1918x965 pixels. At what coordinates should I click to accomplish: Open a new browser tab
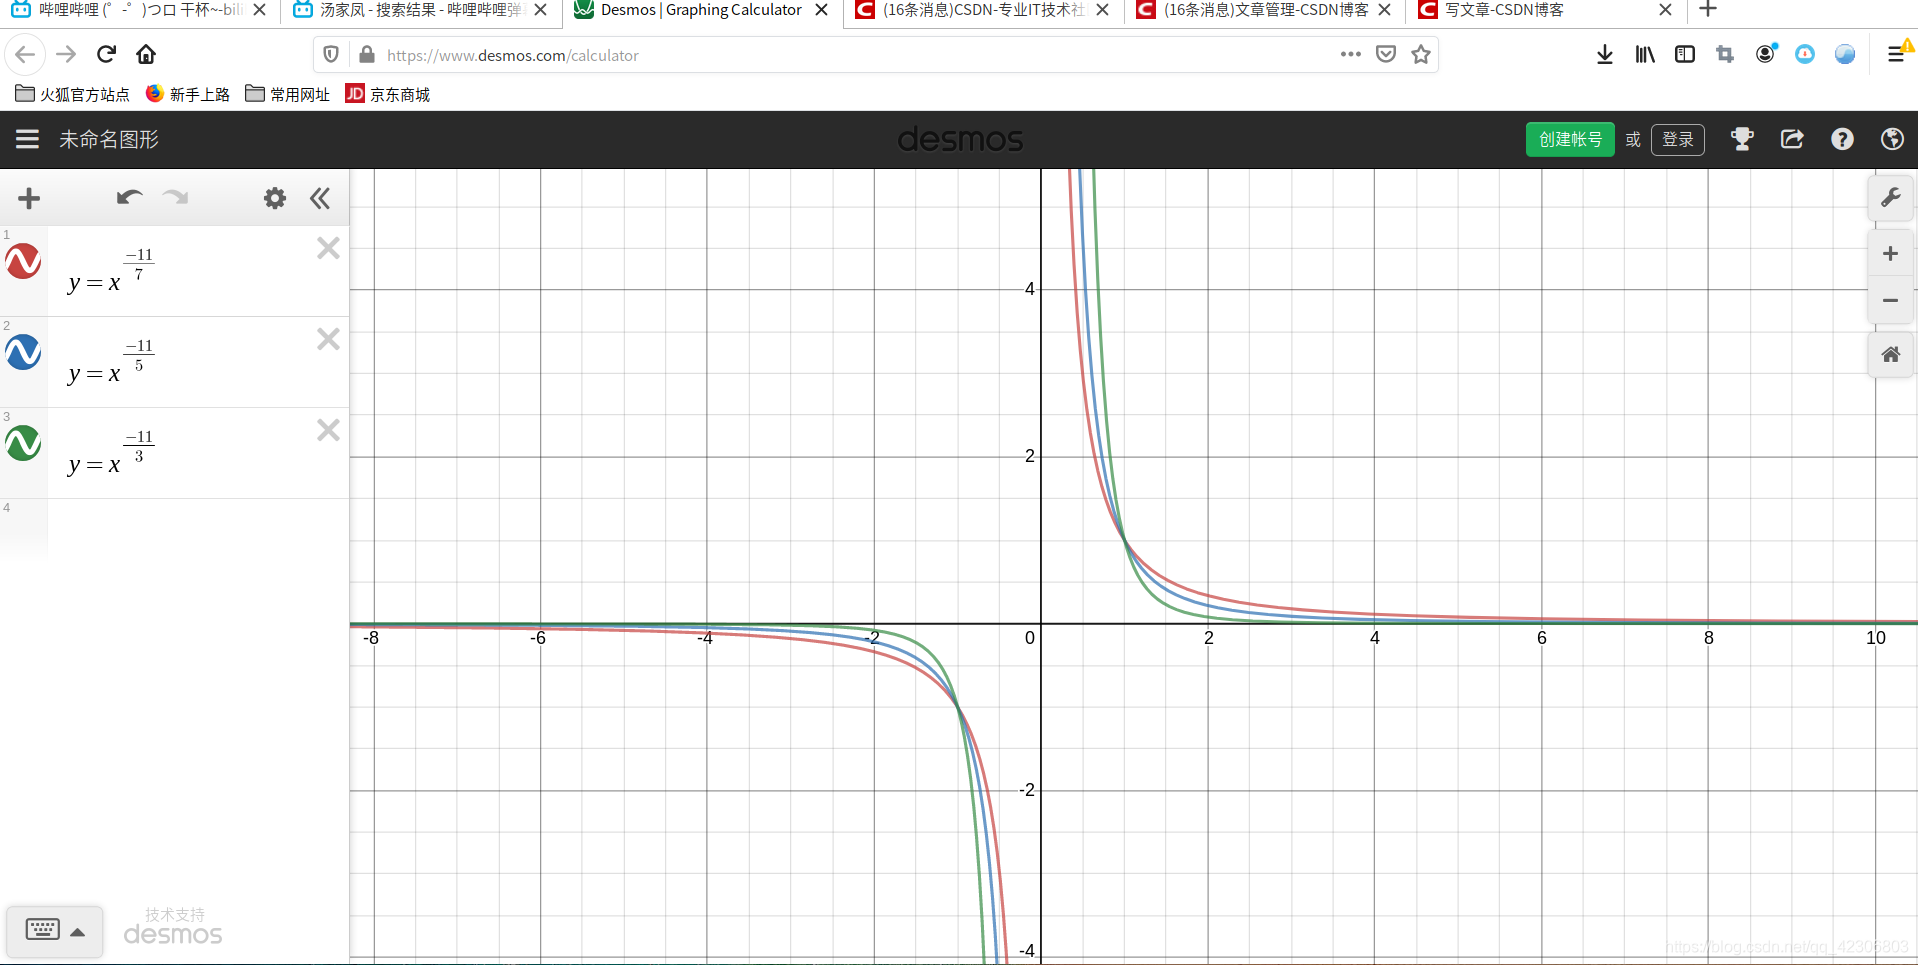click(x=1708, y=10)
